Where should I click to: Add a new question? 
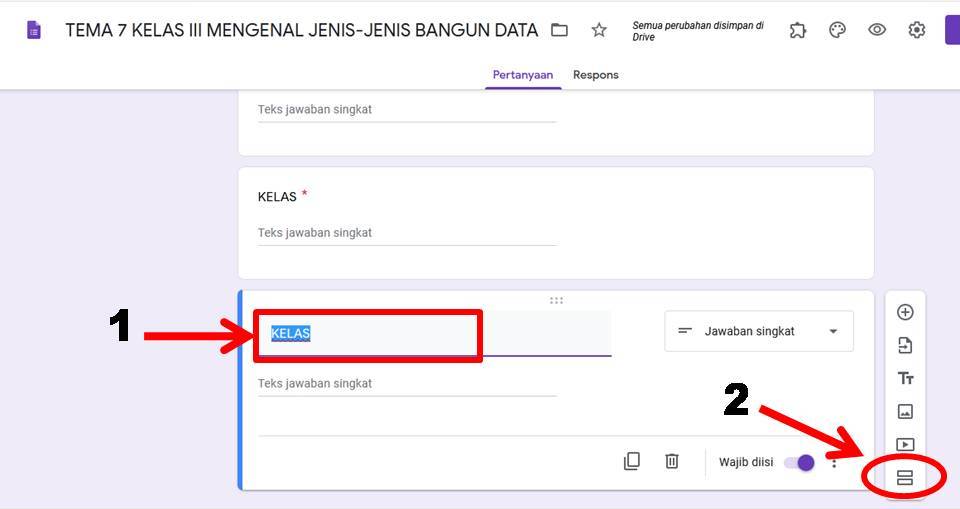[905, 312]
